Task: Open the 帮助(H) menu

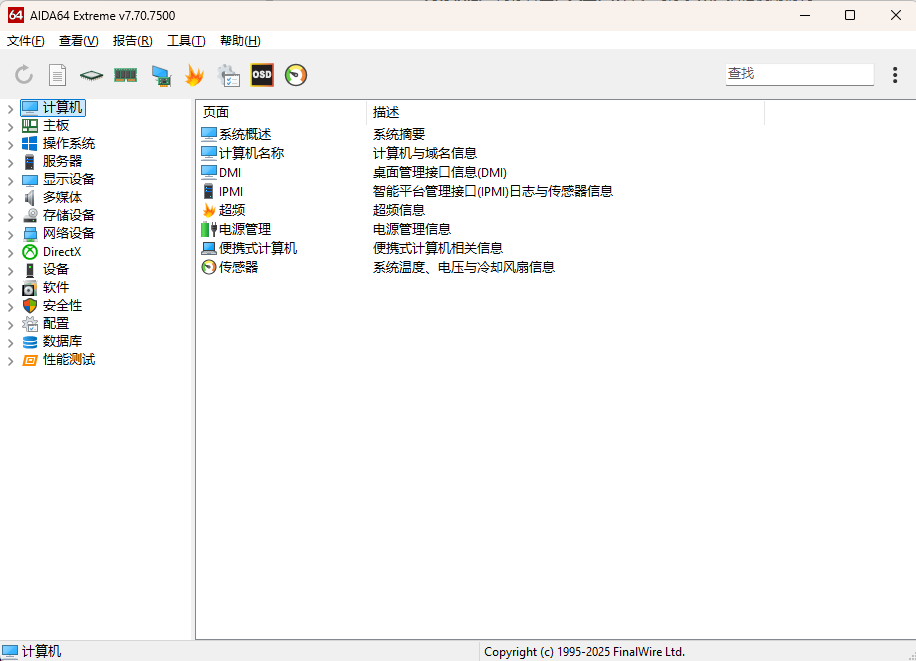Action: click(240, 40)
